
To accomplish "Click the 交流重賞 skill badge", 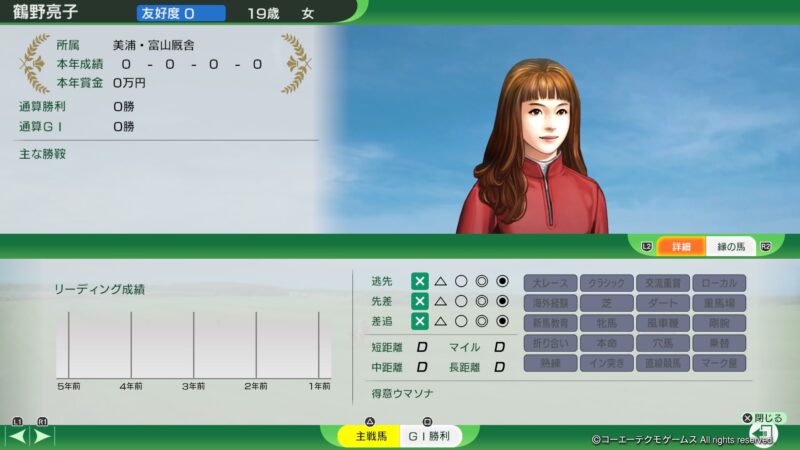I will (663, 283).
